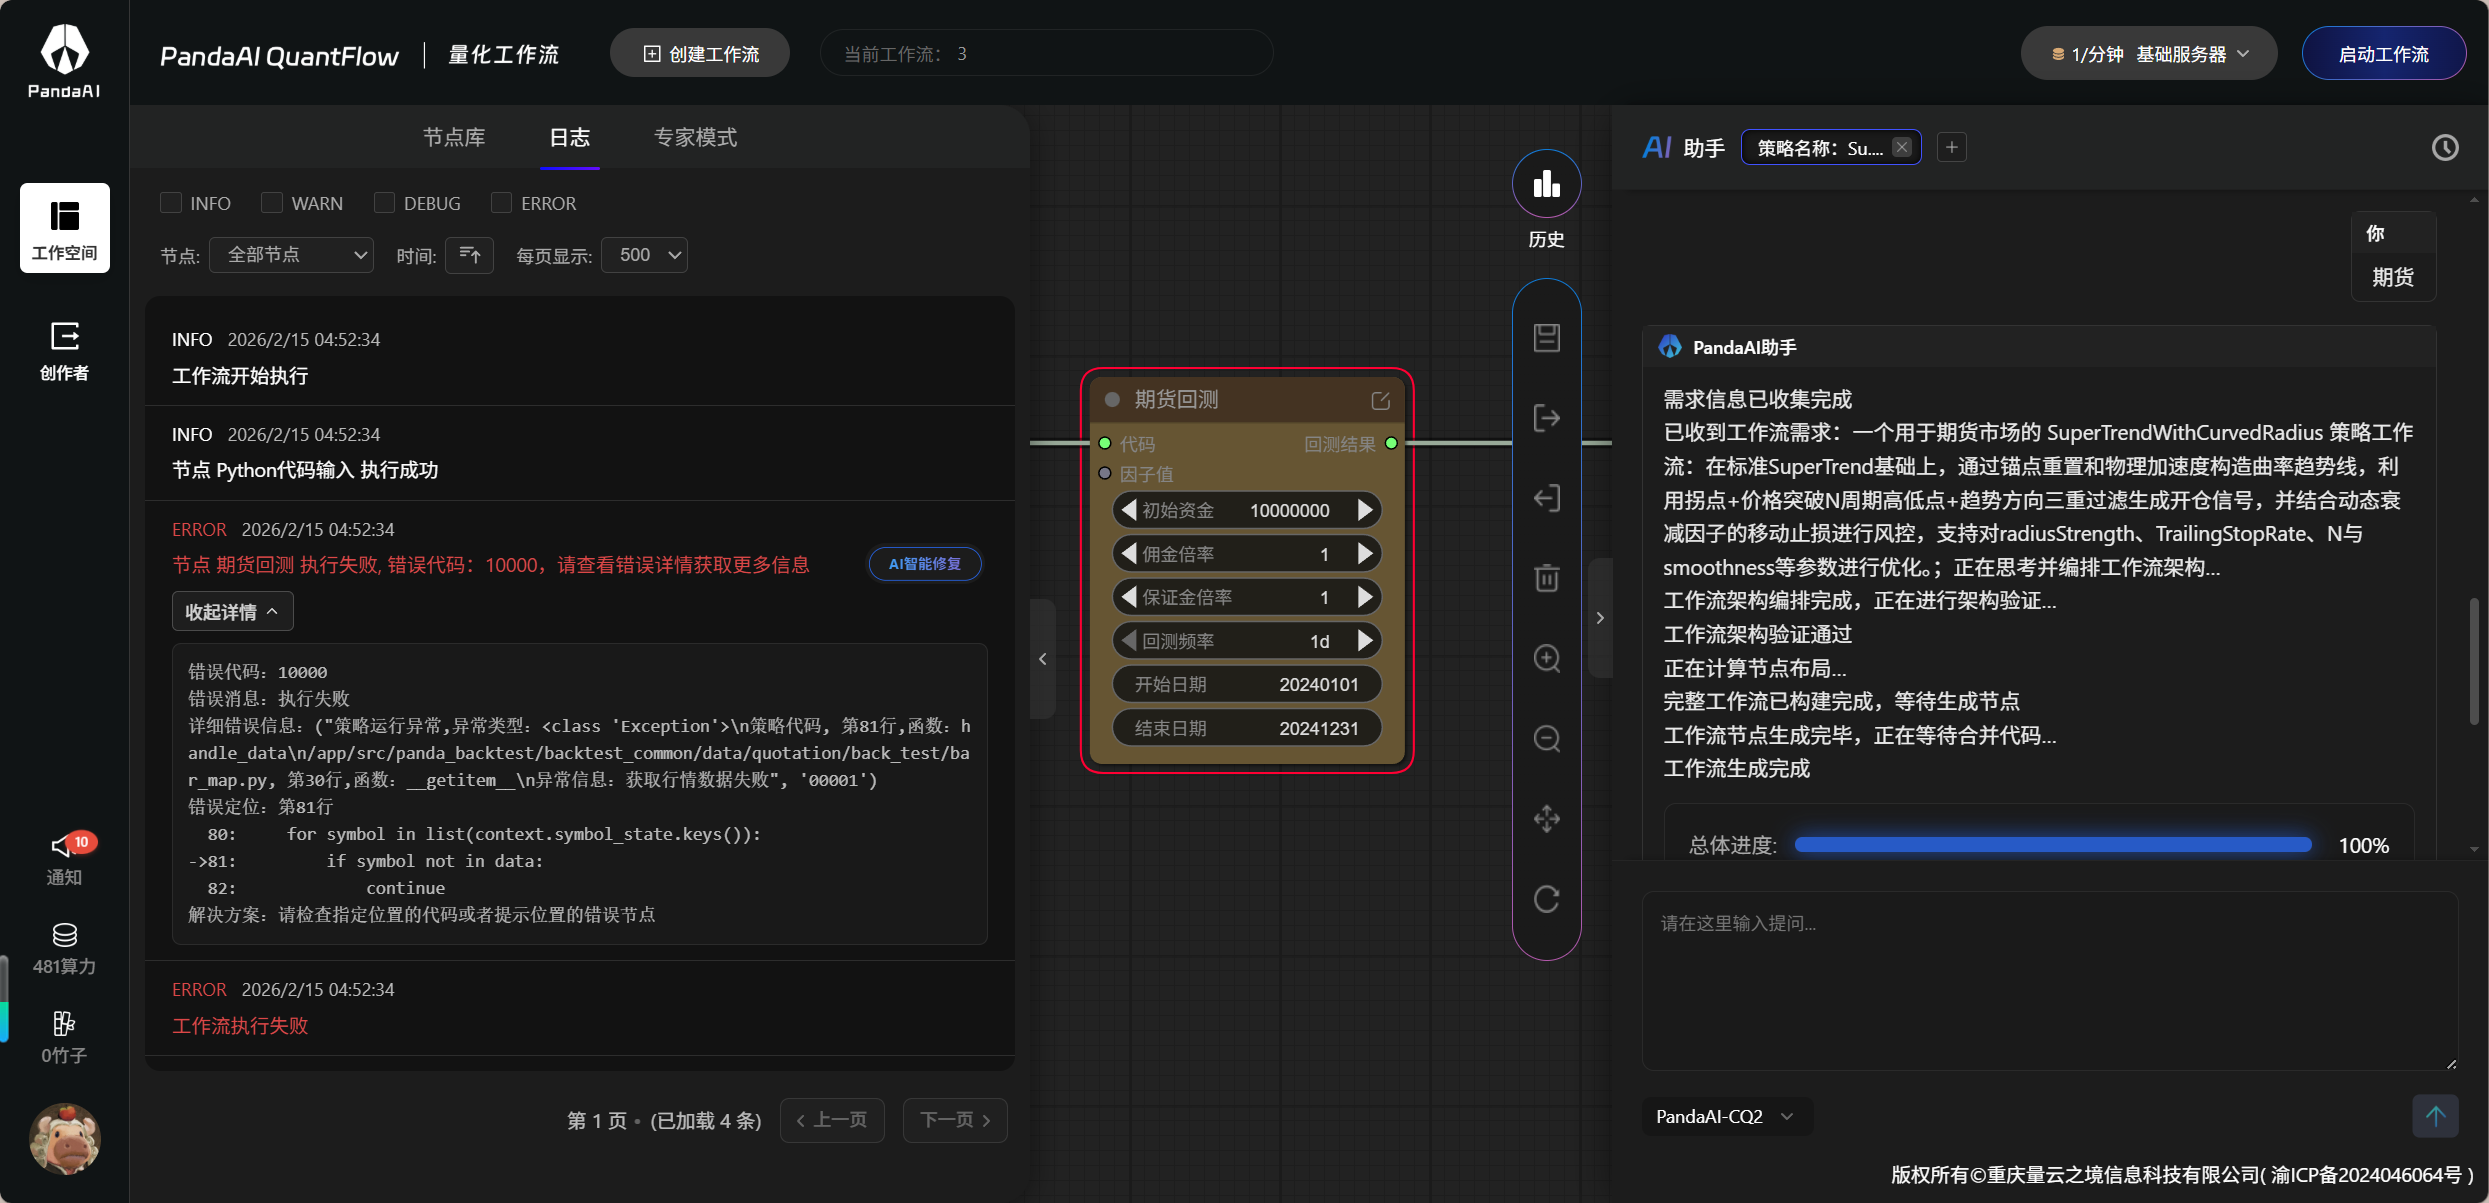Viewport: 2489px width, 1203px height.
Task: Click the trash delete icon in canvas toolbar
Action: click(1547, 578)
